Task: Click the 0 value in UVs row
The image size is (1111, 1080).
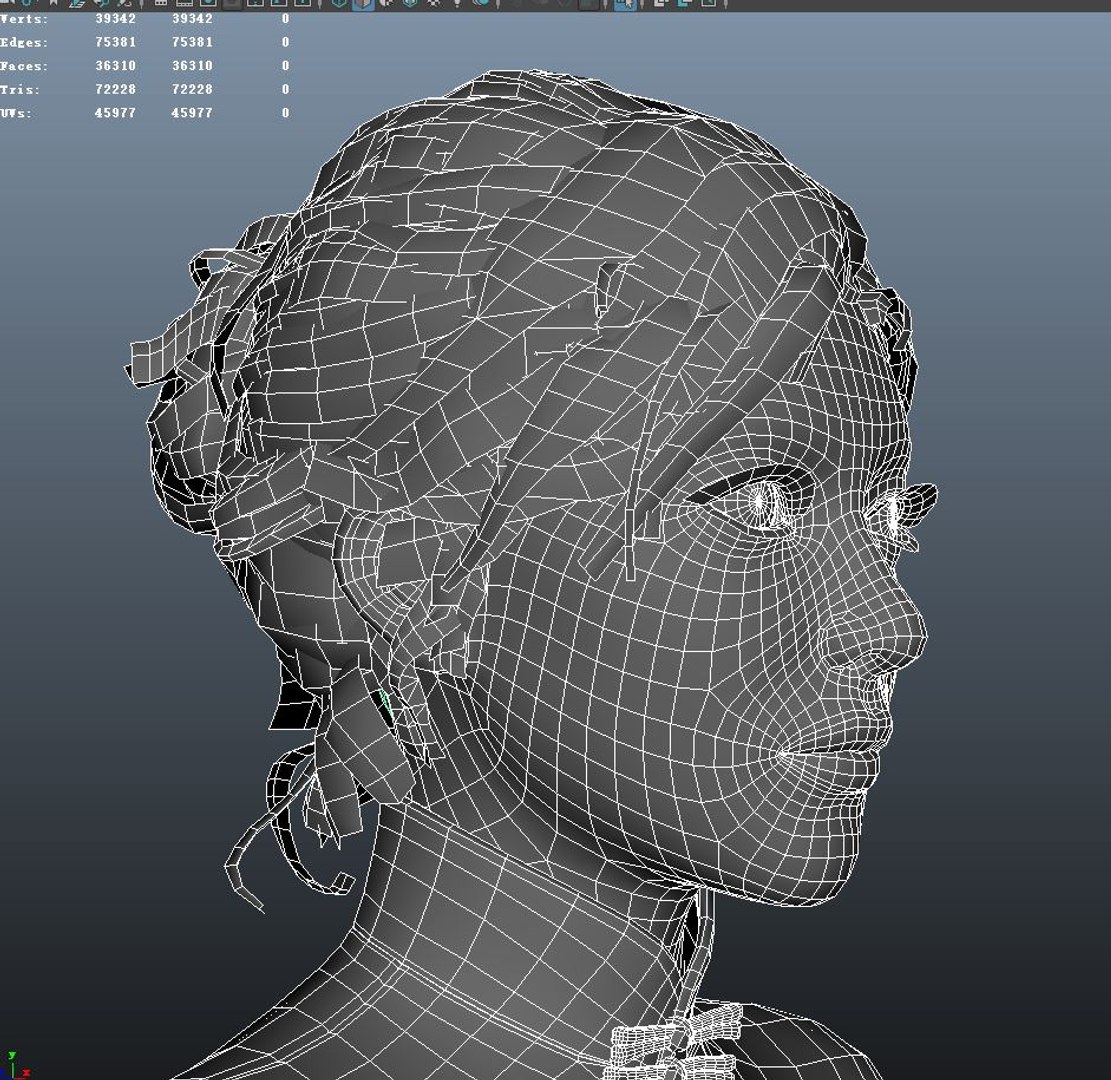Action: click(286, 112)
